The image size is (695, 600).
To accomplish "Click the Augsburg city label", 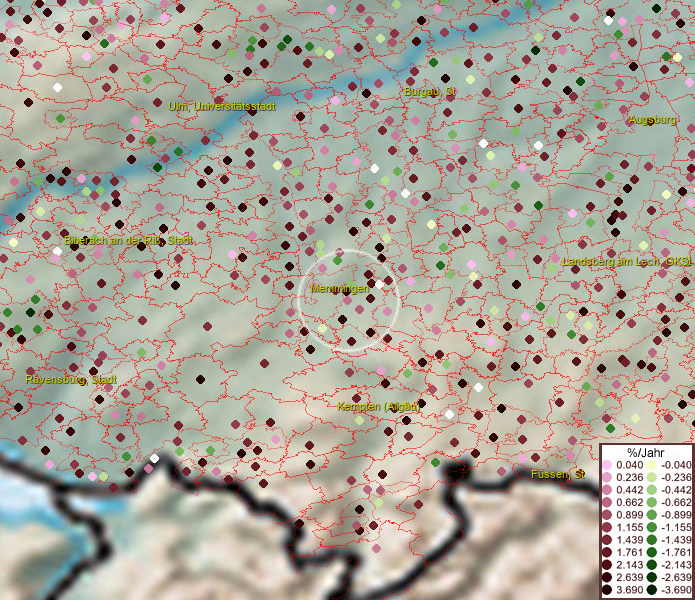I will [652, 120].
